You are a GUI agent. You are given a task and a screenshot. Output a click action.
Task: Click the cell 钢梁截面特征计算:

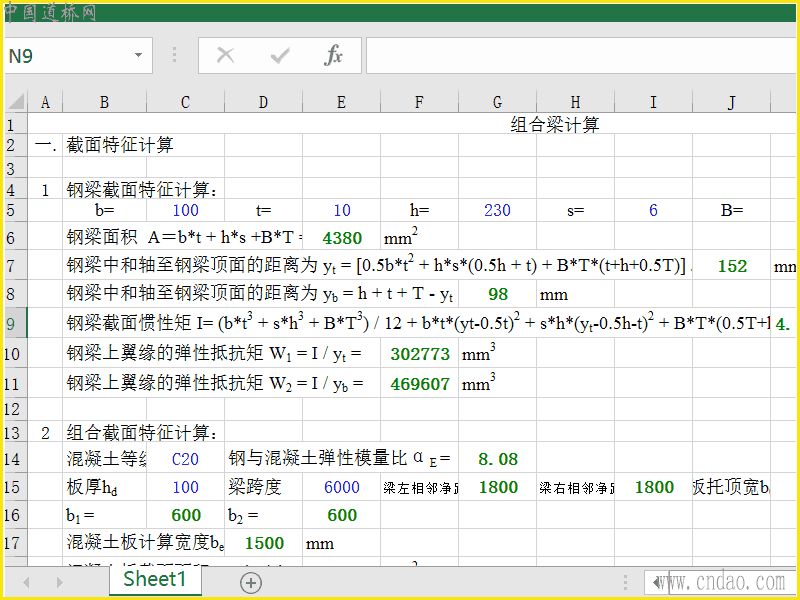tap(142, 190)
